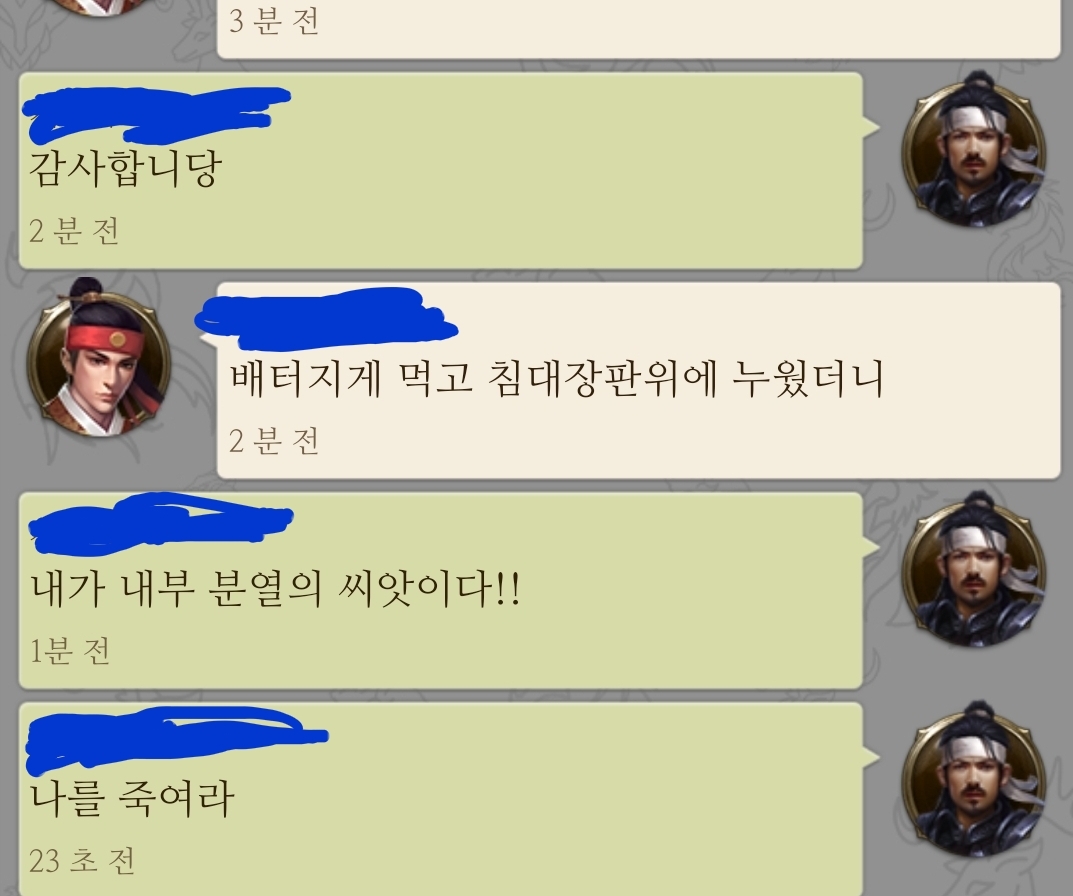The height and width of the screenshot is (896, 1073).
Task: Tap the 2분 전 timestamp in the beige bubble
Action: pos(274,441)
